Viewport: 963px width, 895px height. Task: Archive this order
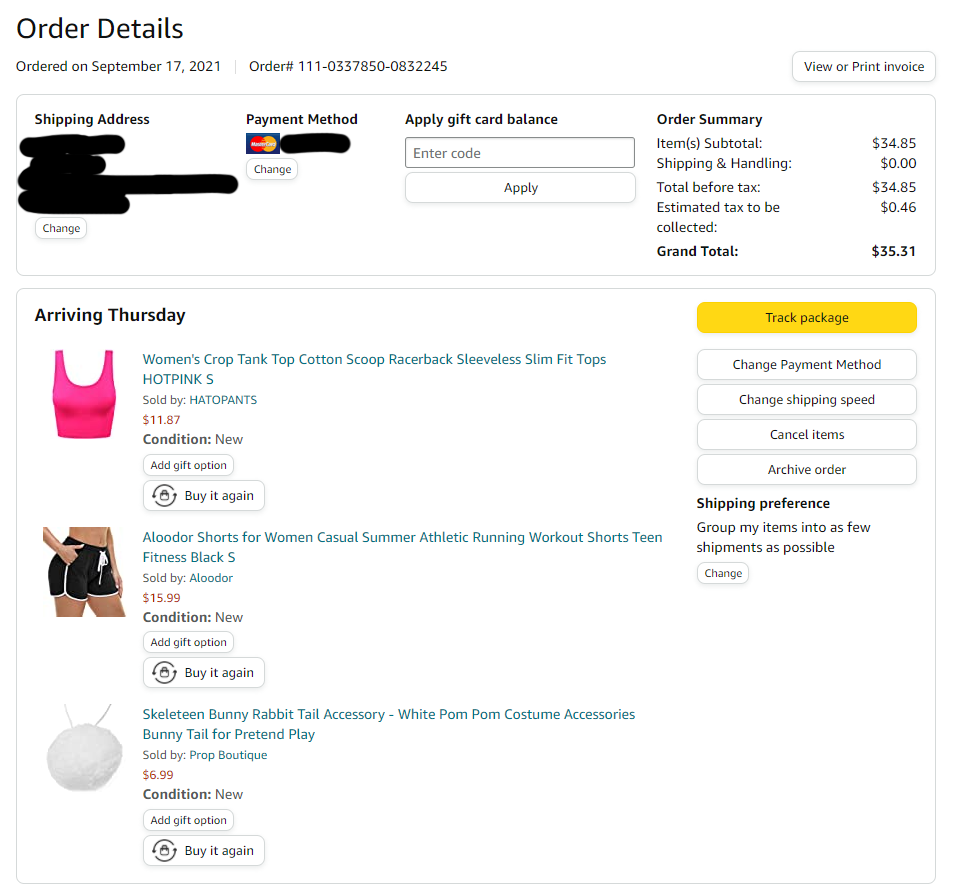[x=806, y=470]
